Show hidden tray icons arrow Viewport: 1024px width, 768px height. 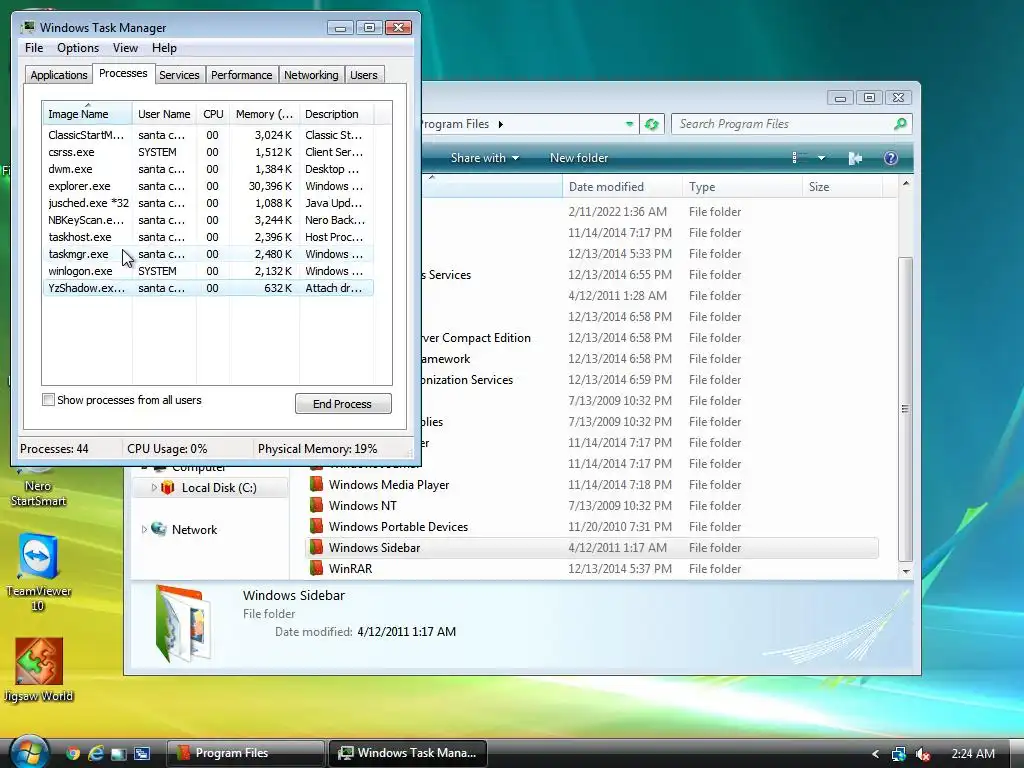(876, 754)
